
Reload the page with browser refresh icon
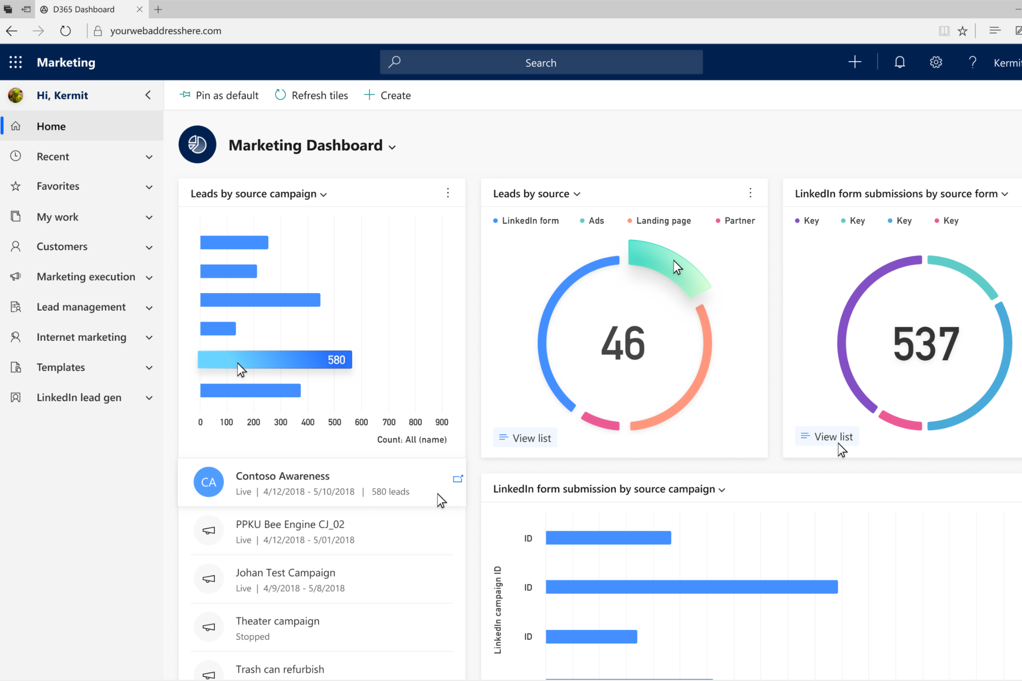pos(65,31)
